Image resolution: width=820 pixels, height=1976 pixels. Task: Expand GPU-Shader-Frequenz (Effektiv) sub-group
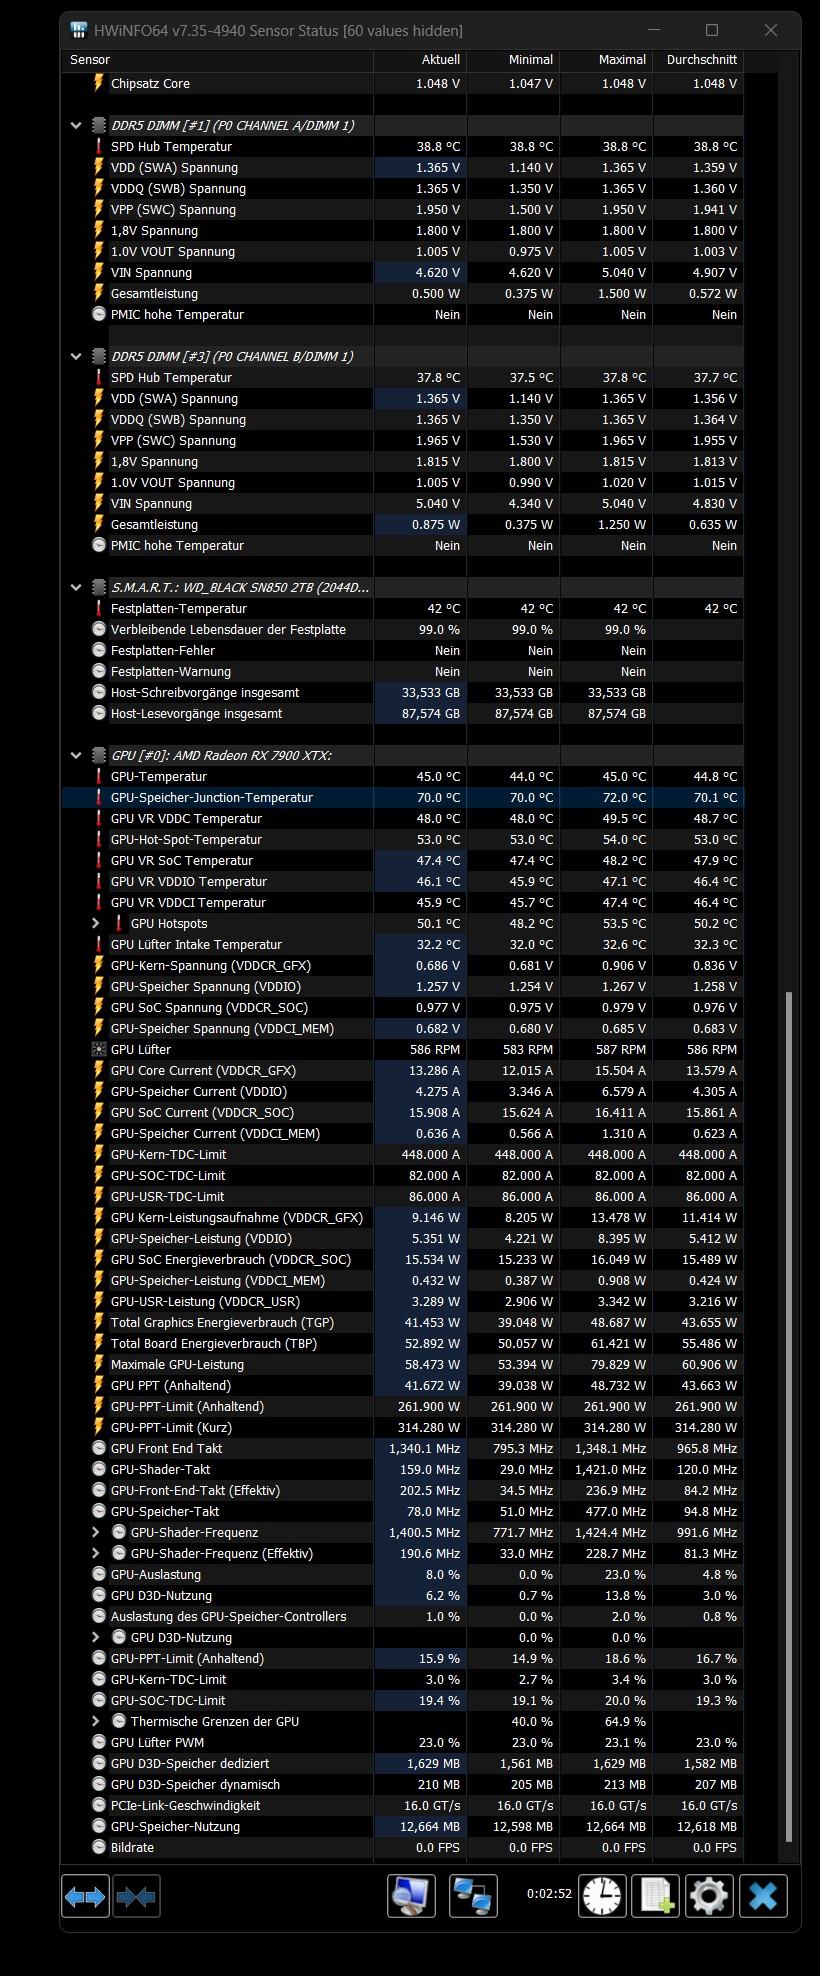point(96,1554)
